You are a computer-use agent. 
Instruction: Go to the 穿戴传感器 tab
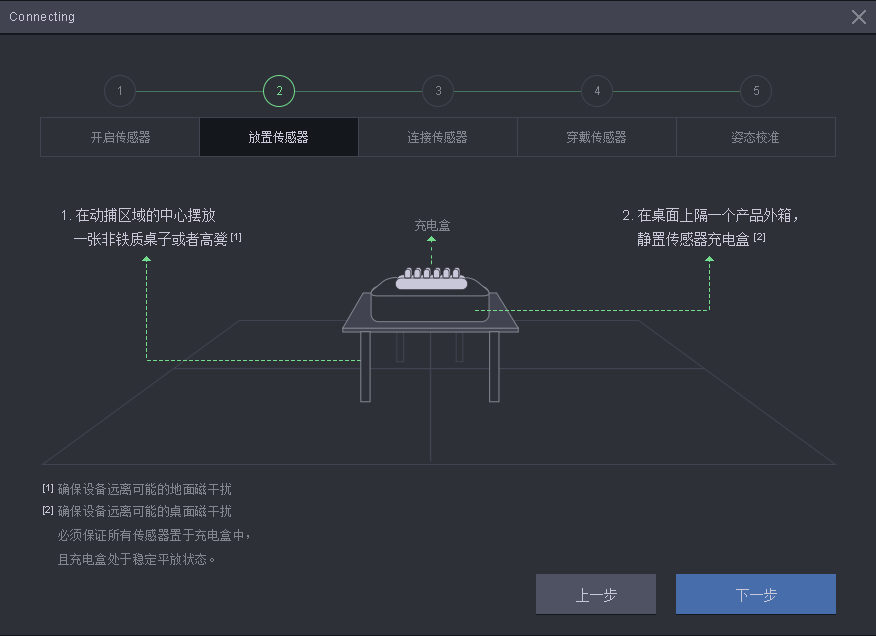[597, 137]
